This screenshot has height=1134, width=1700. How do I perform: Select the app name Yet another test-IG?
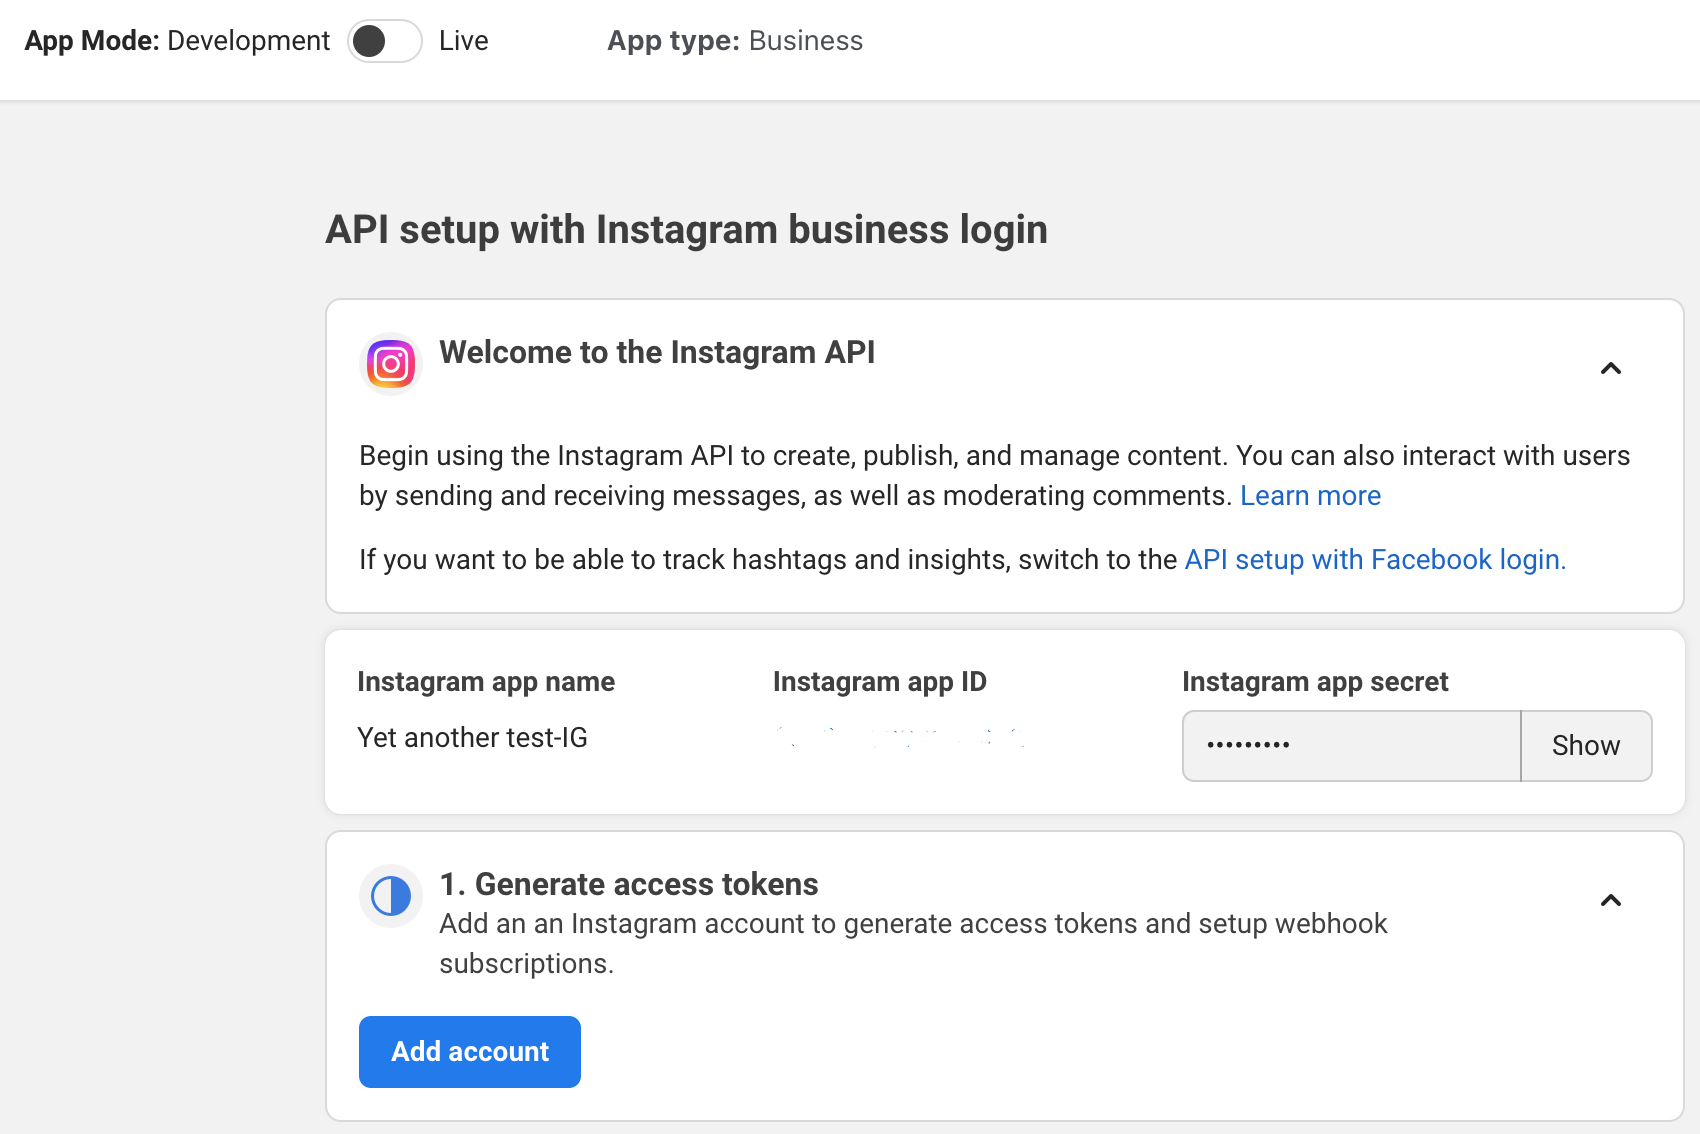[473, 737]
